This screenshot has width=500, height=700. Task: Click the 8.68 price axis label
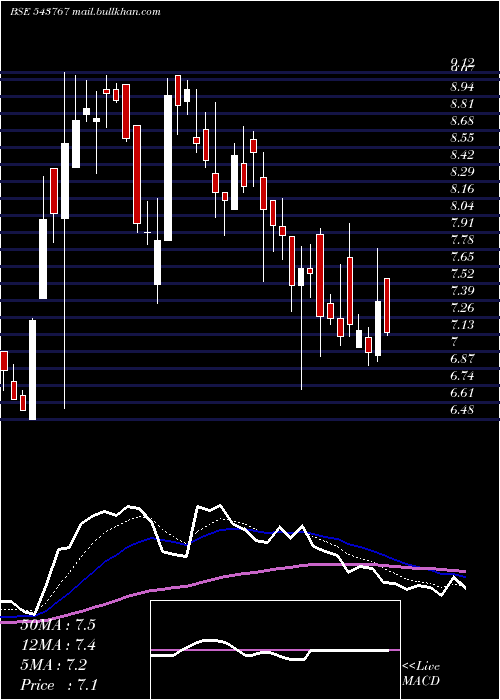[462, 121]
